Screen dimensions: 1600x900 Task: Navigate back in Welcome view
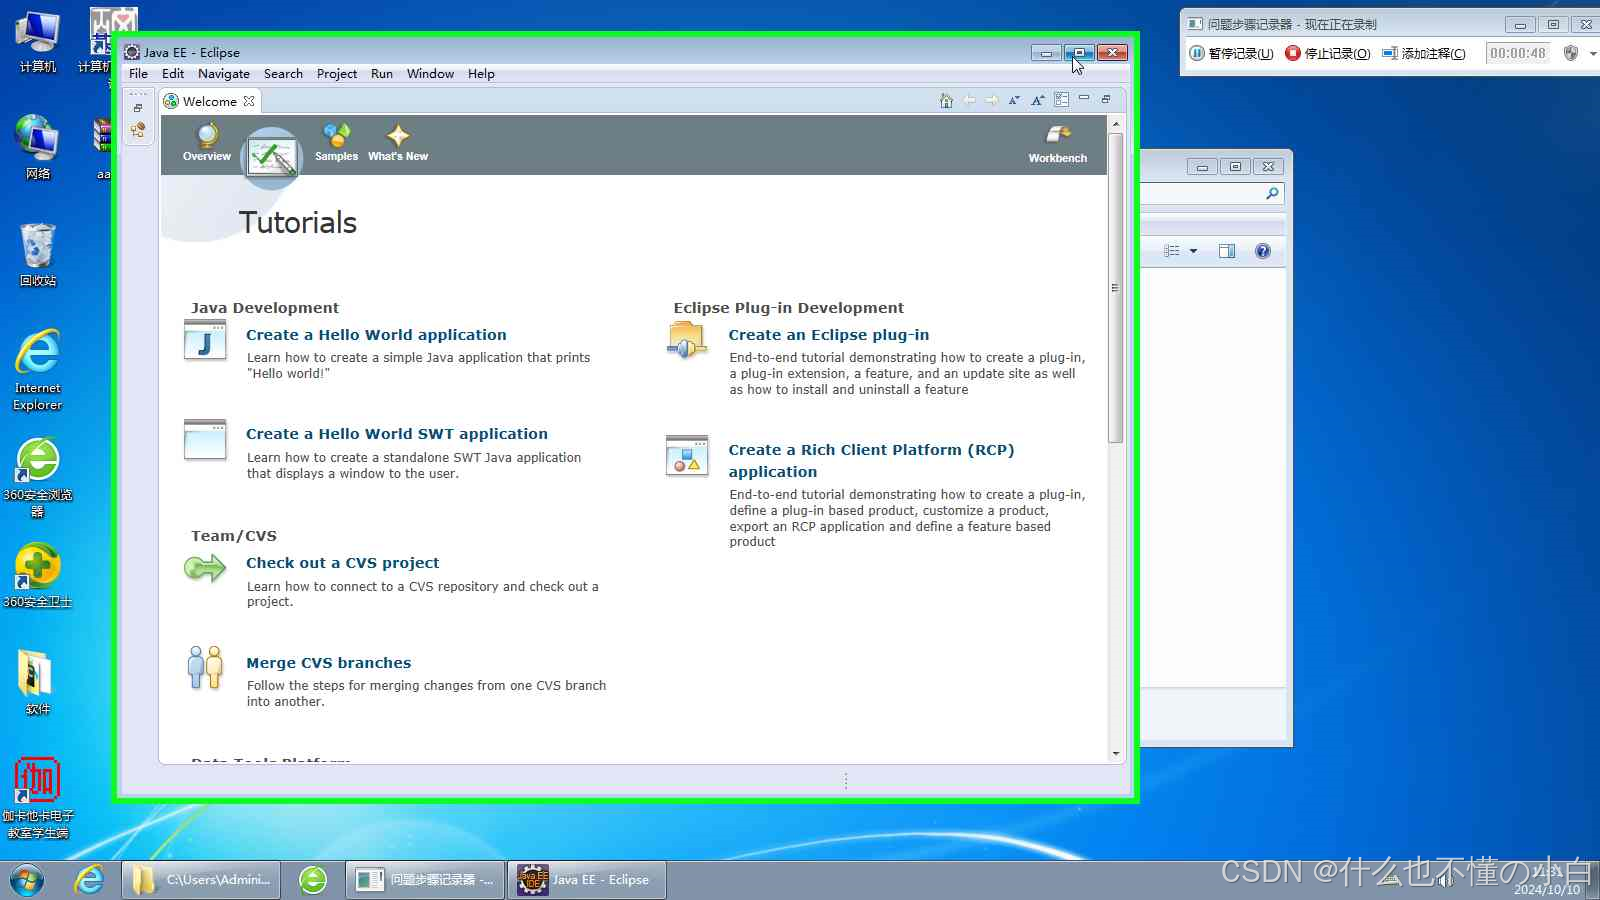coord(969,100)
